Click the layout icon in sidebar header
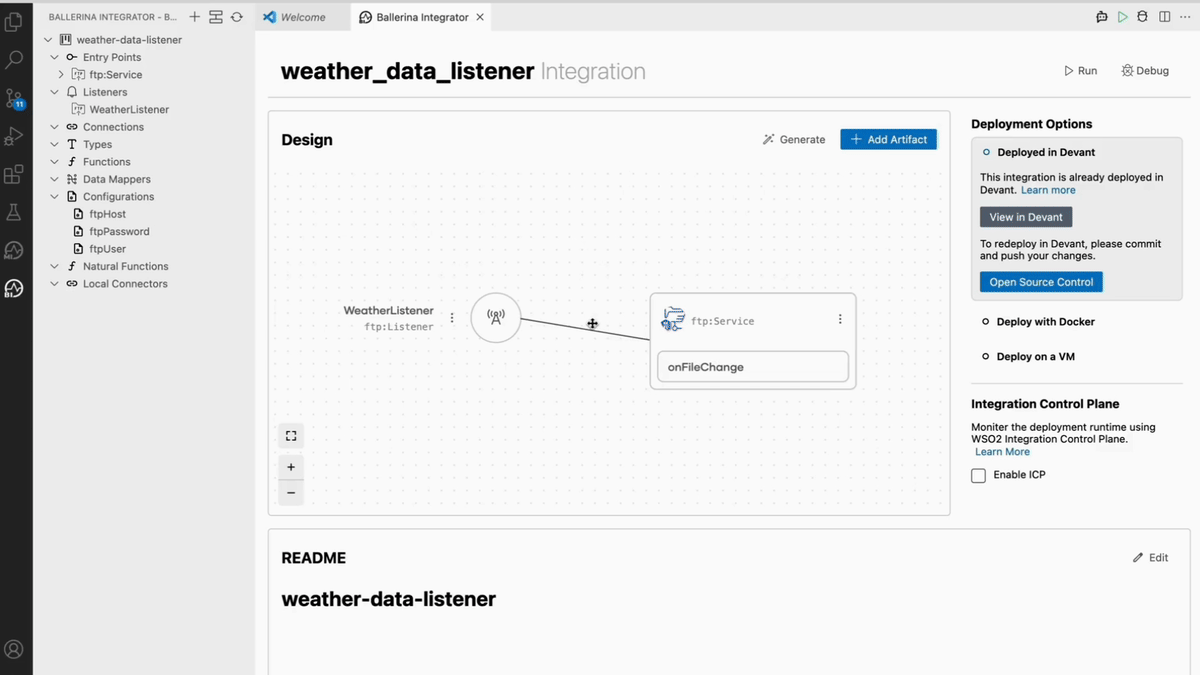Image resolution: width=1200 pixels, height=675 pixels. [216, 17]
